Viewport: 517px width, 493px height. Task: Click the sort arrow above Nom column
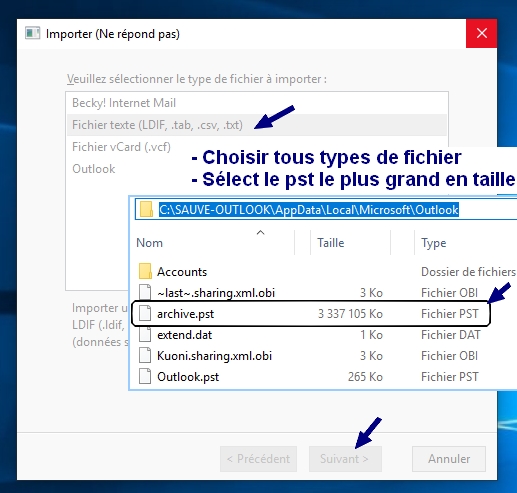(x=261, y=232)
